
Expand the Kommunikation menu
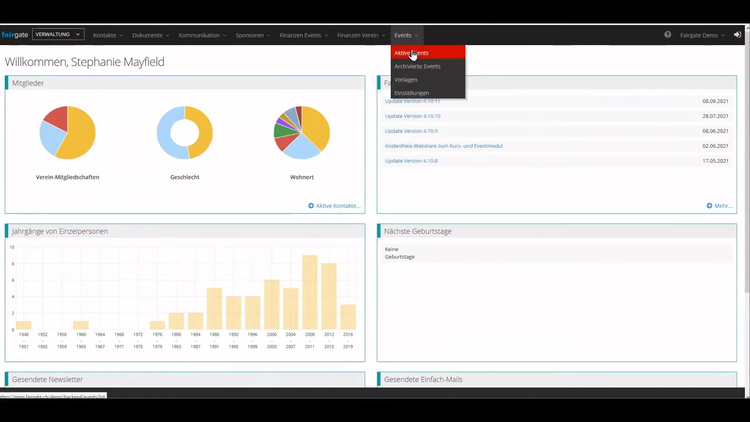point(202,35)
